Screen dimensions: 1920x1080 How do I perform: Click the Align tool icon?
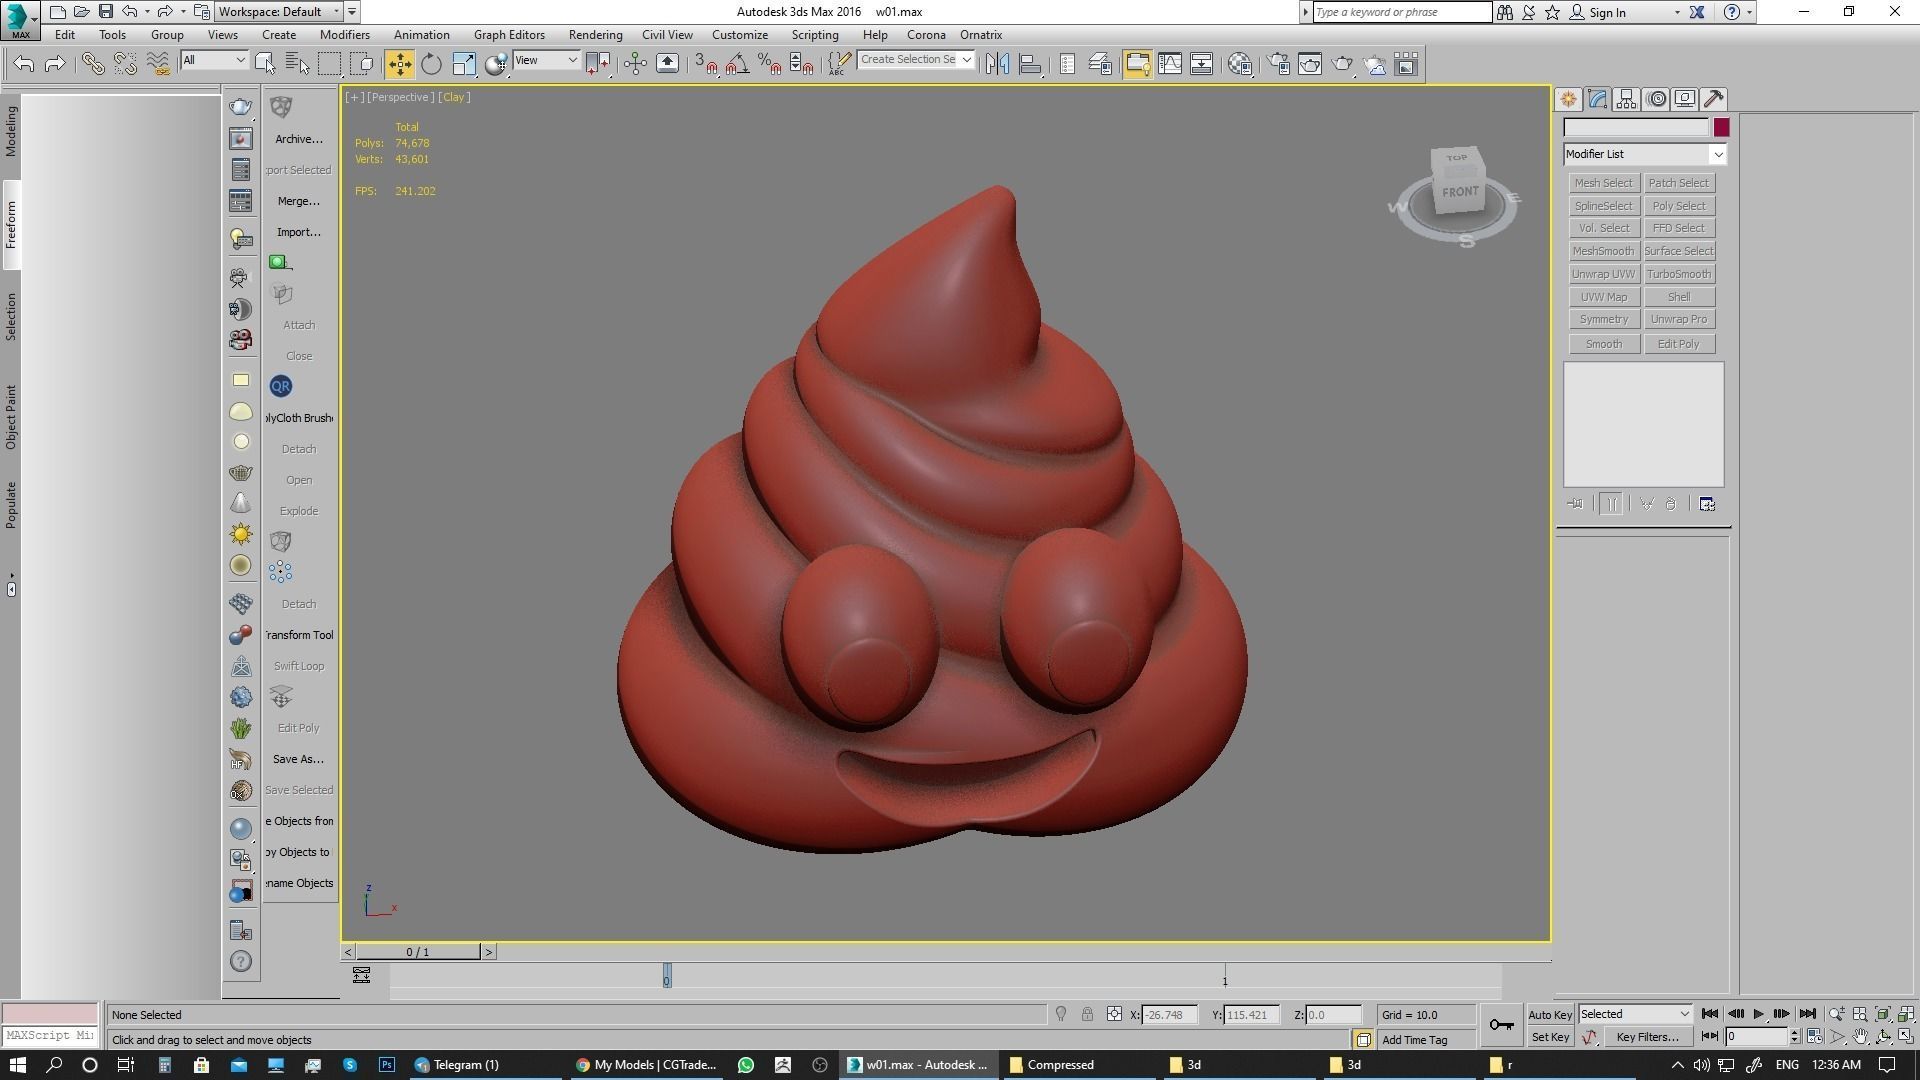pyautogui.click(x=1030, y=65)
